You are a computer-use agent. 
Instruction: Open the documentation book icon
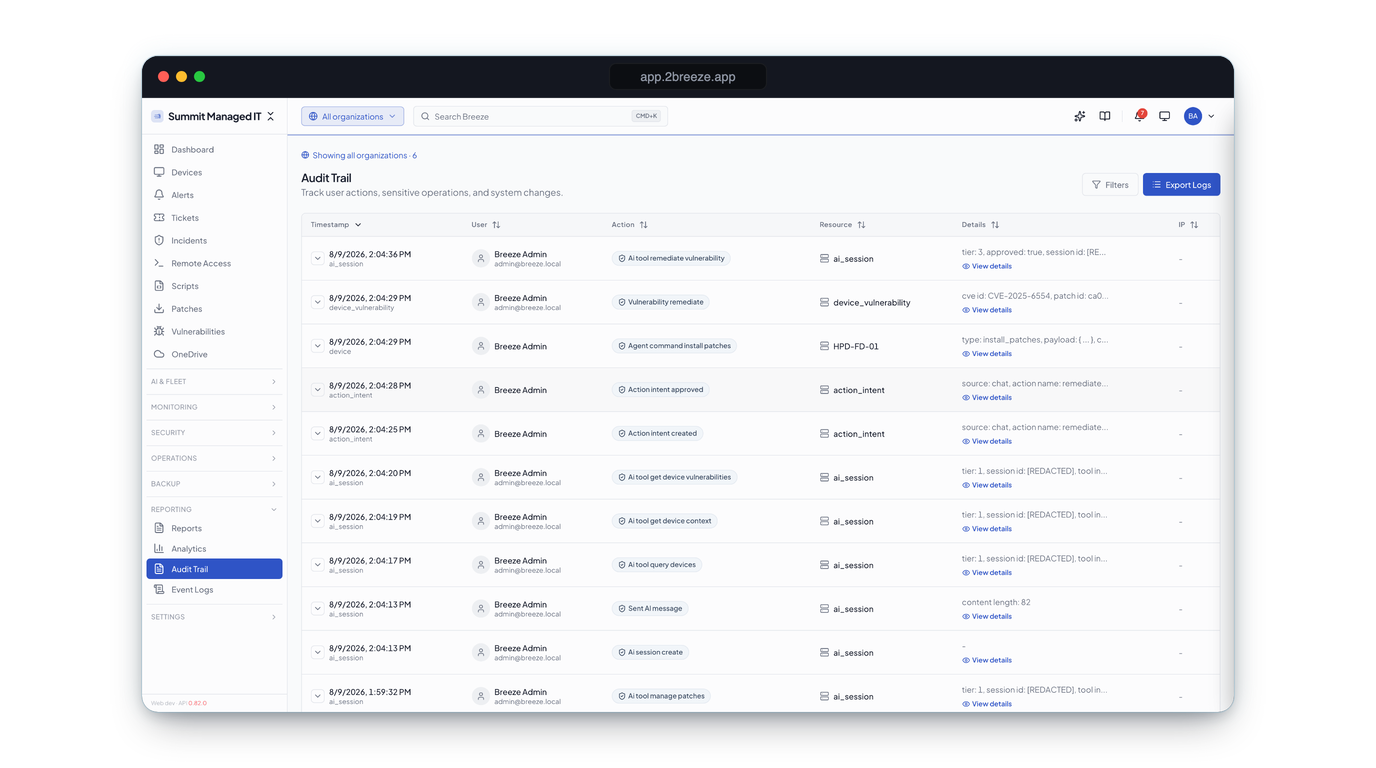[1105, 116]
